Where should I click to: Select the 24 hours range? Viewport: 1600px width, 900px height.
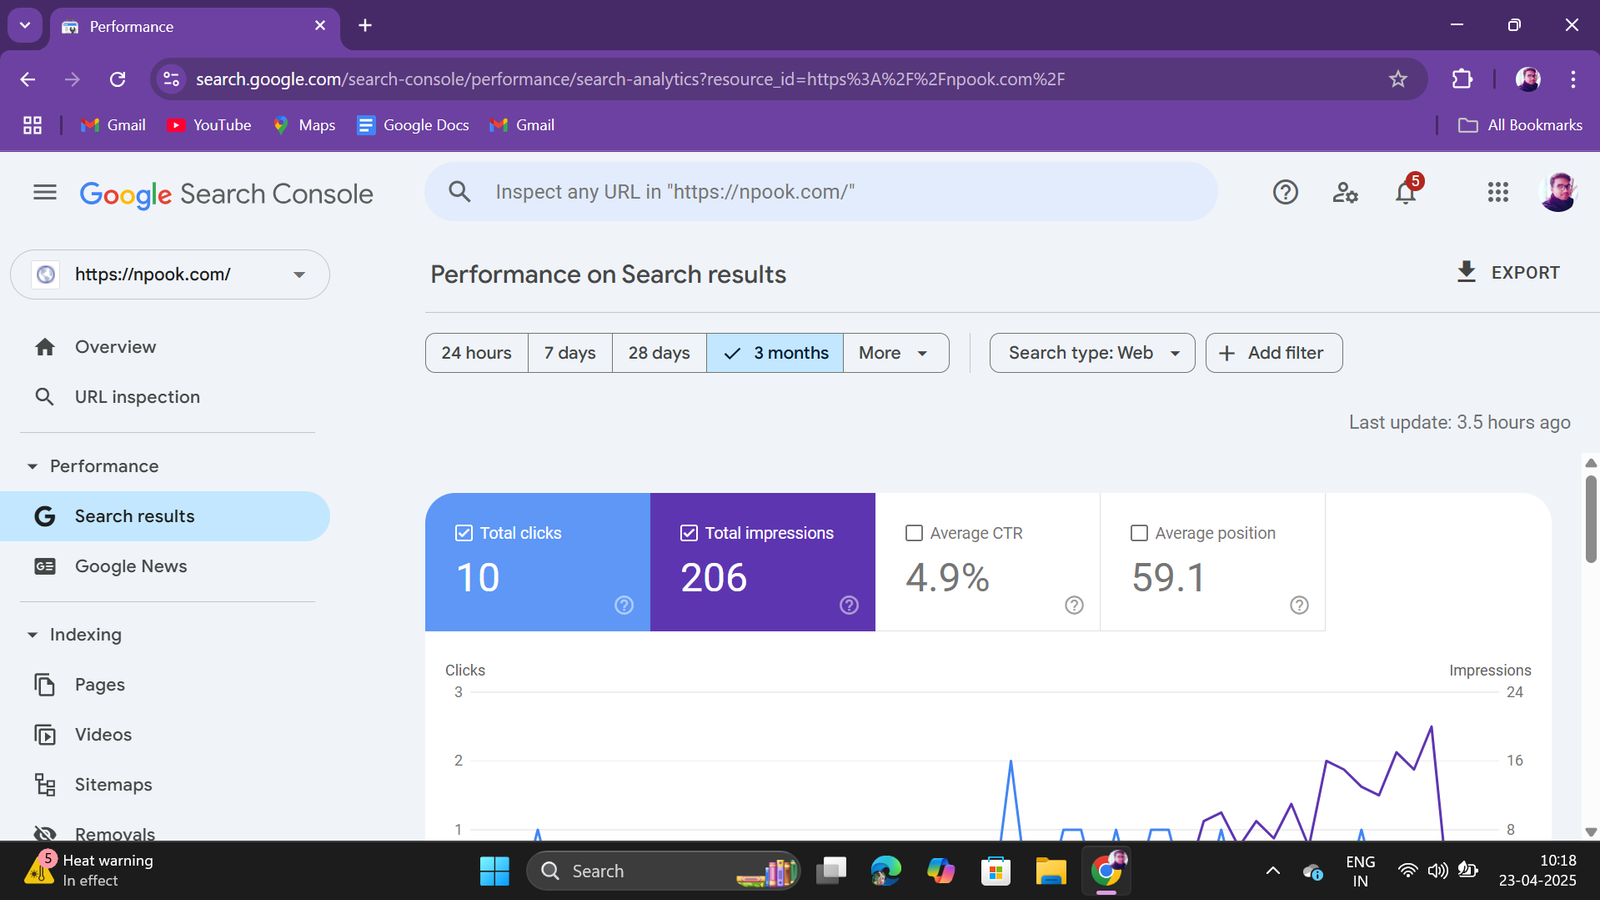point(477,353)
